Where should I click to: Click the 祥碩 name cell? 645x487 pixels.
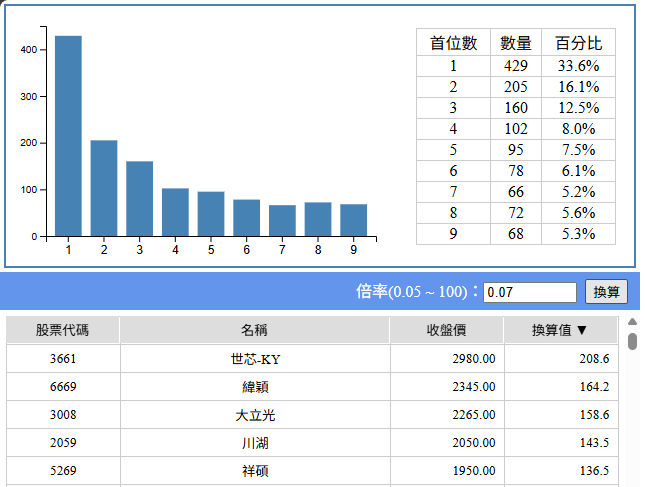[x=254, y=471]
